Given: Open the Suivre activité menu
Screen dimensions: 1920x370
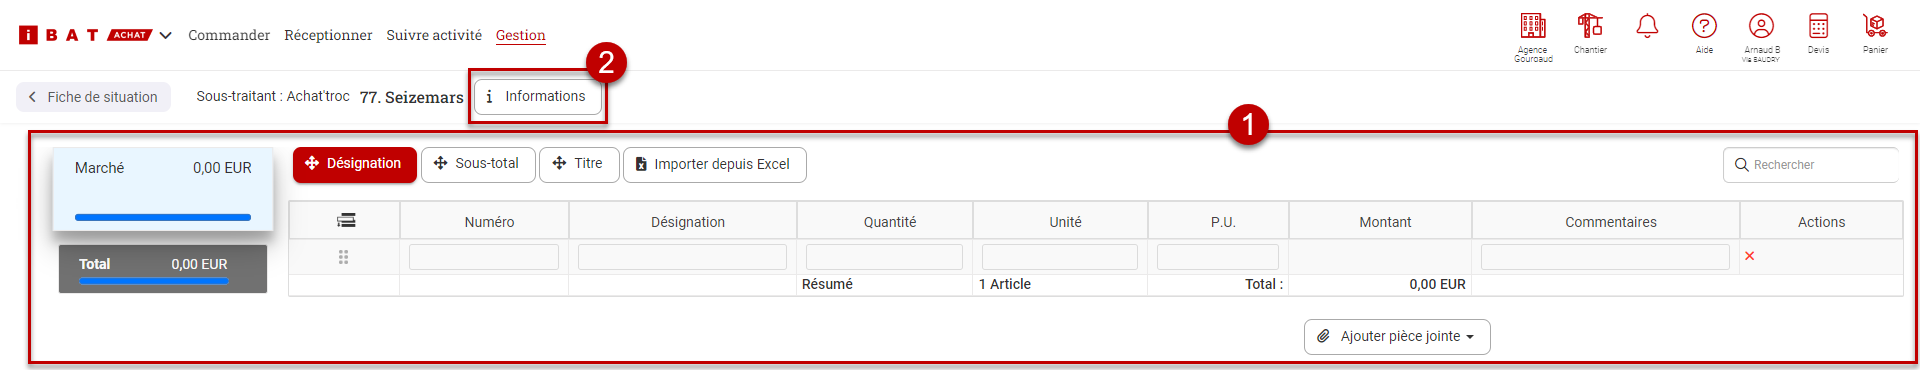Looking at the screenshot, I should tap(434, 35).
